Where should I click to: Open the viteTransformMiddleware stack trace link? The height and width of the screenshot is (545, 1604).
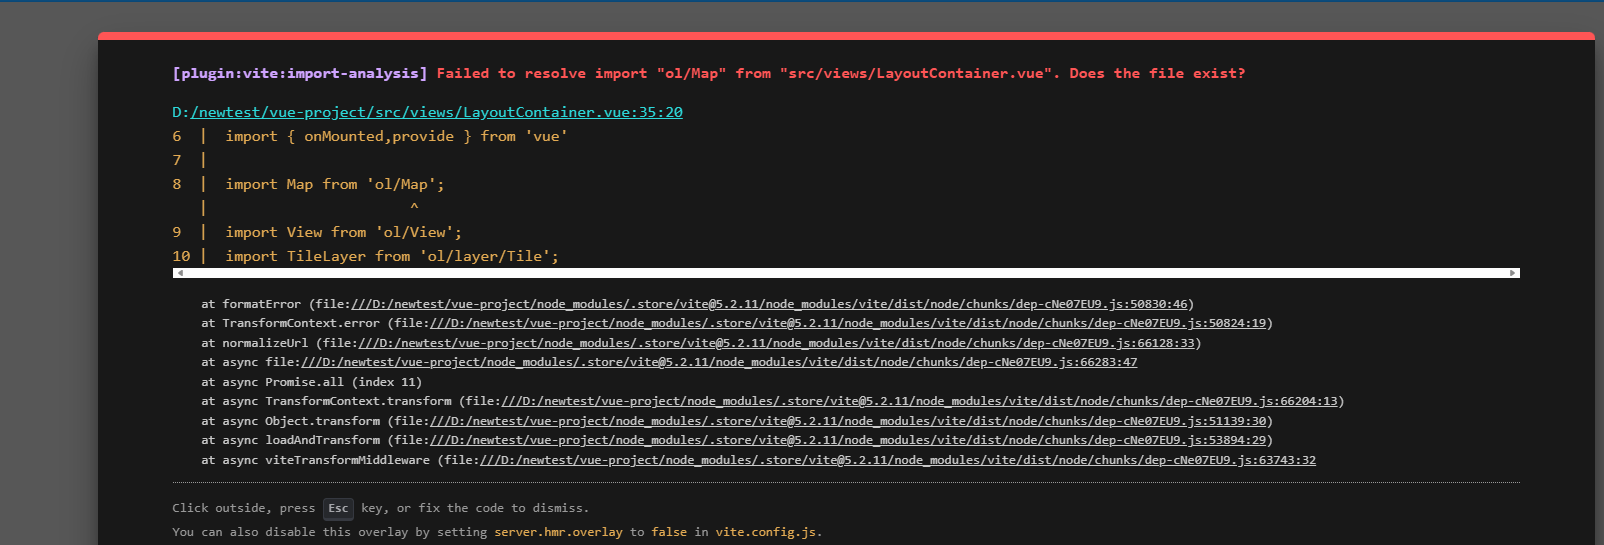[898, 460]
